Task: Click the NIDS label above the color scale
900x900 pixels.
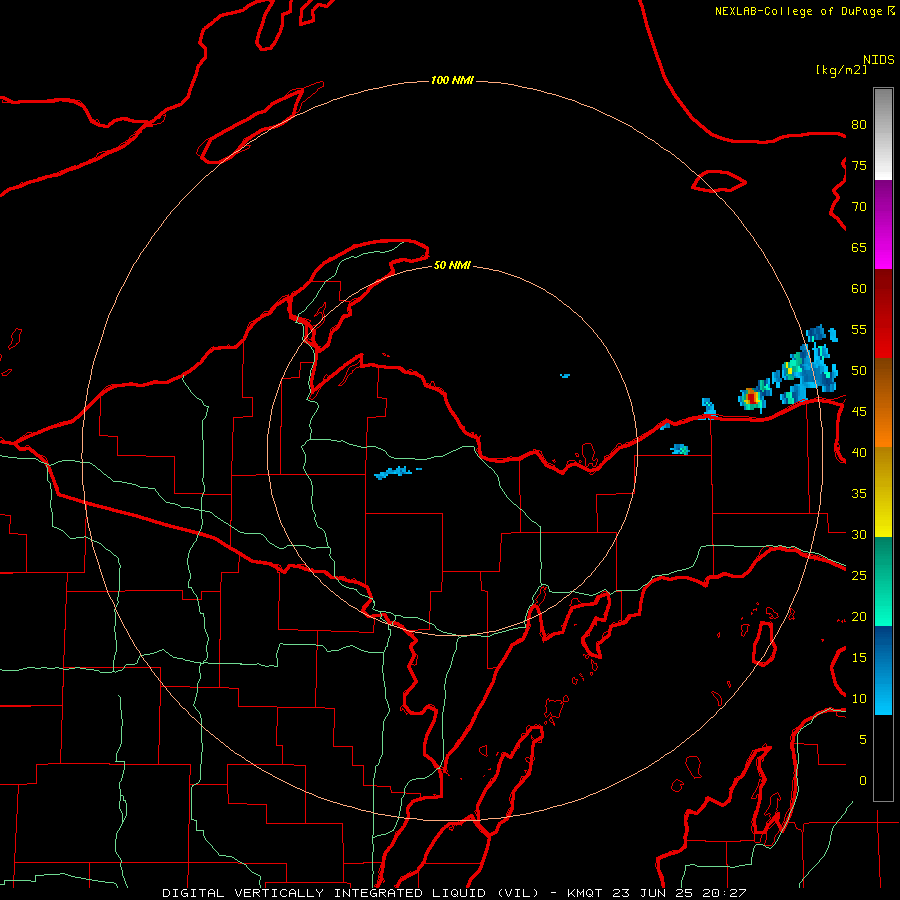Action: click(x=879, y=60)
